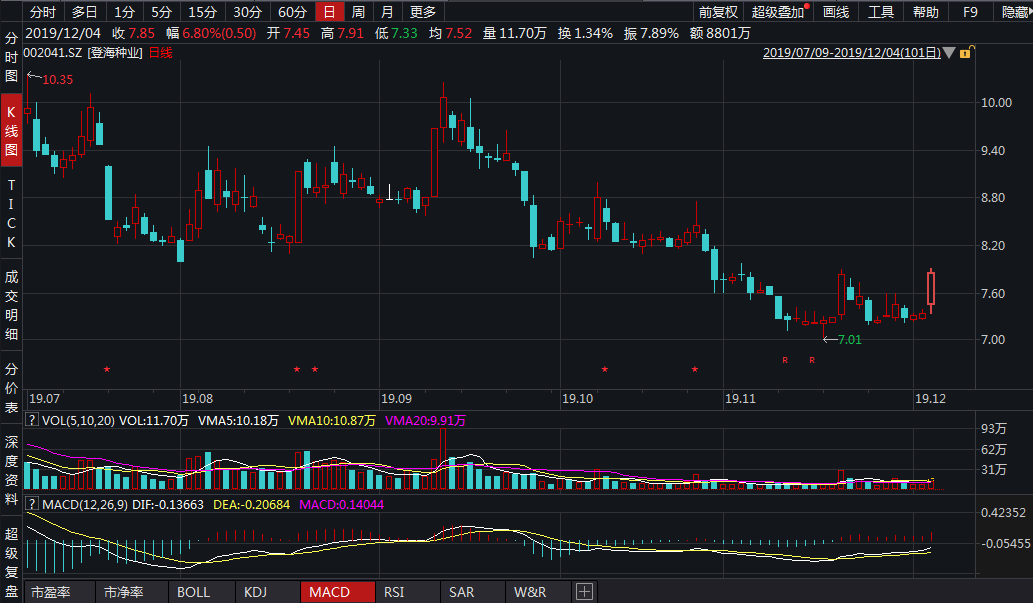The width and height of the screenshot is (1033, 603).
Task: Open 成交明细 in the left sidebar
Action: click(x=11, y=305)
